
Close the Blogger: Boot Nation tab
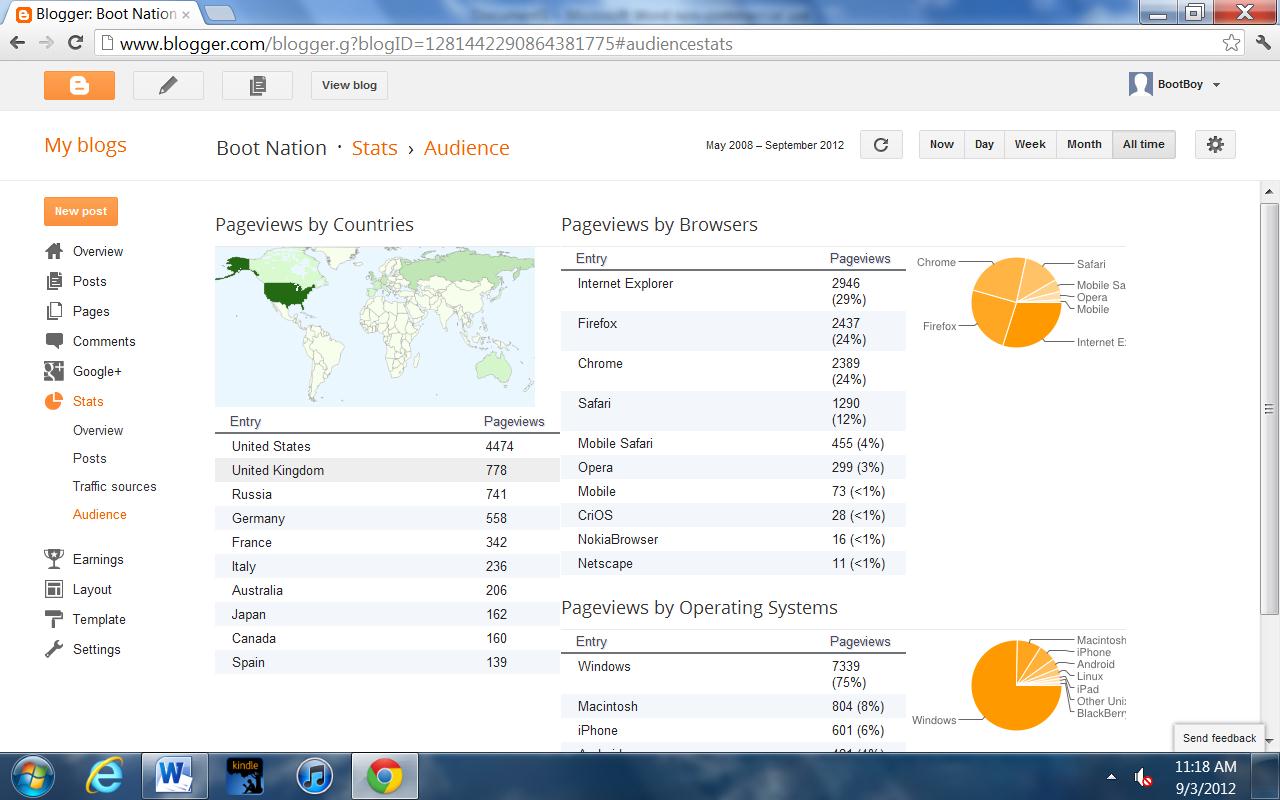click(x=186, y=15)
